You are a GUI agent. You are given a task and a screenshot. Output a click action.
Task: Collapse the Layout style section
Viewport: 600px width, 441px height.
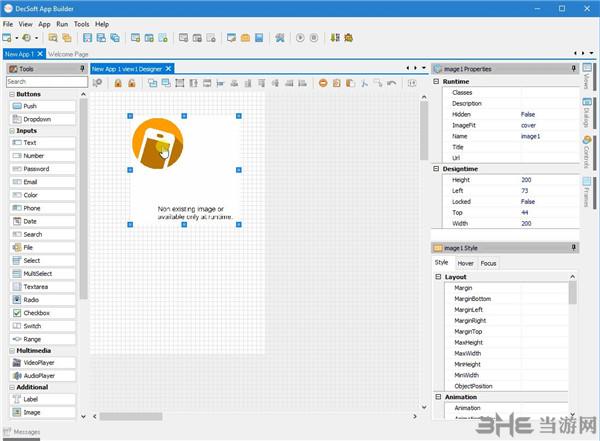point(438,277)
